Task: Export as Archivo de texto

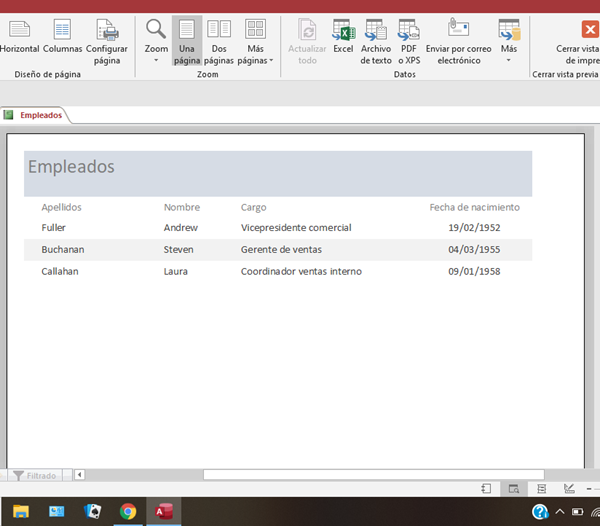Action: pyautogui.click(x=376, y=41)
